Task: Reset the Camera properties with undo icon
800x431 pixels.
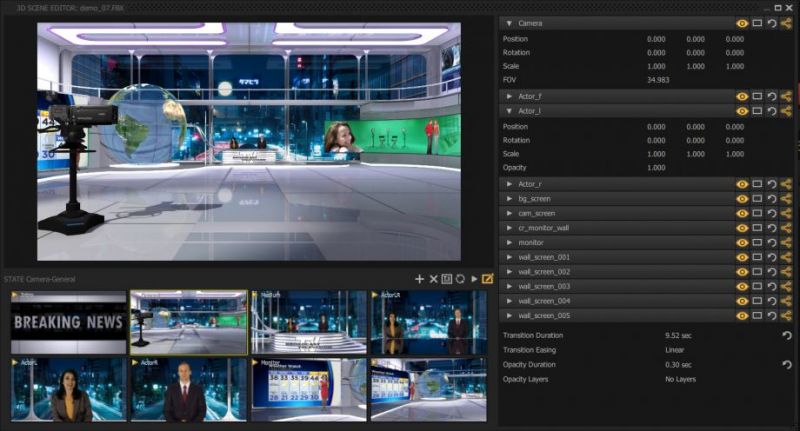Action: [x=772, y=23]
